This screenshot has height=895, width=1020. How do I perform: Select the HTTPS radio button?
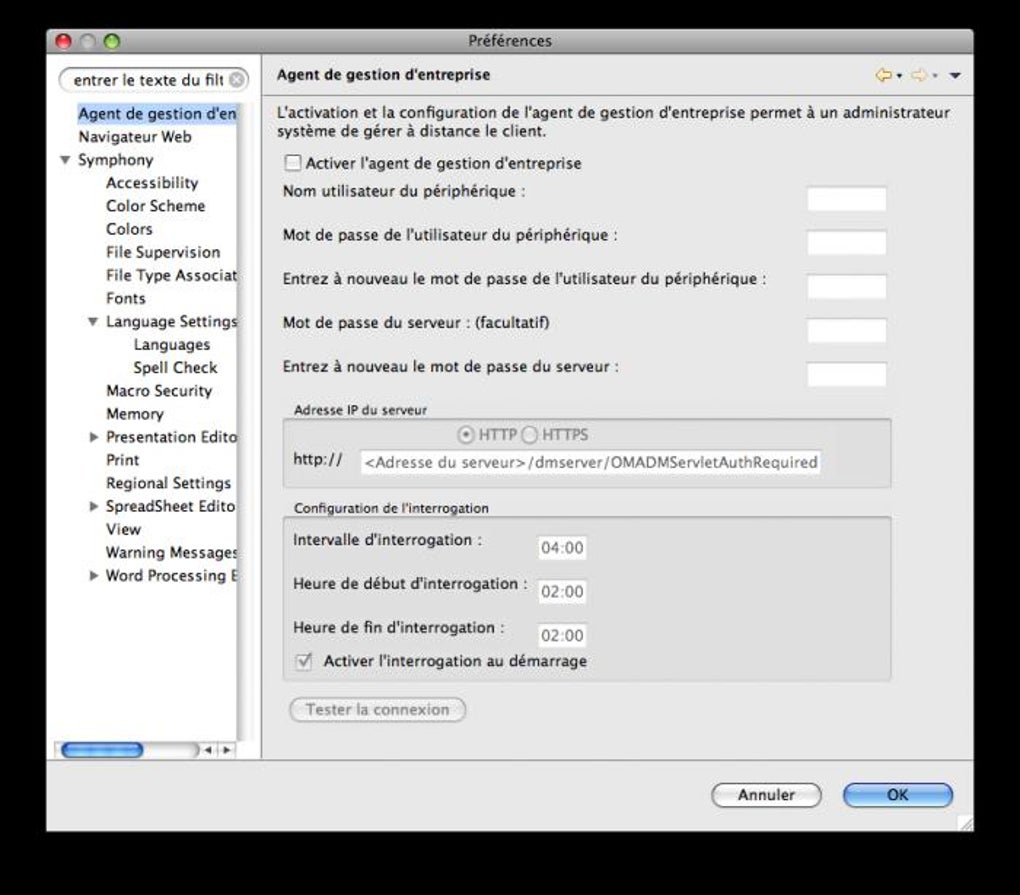tap(528, 435)
